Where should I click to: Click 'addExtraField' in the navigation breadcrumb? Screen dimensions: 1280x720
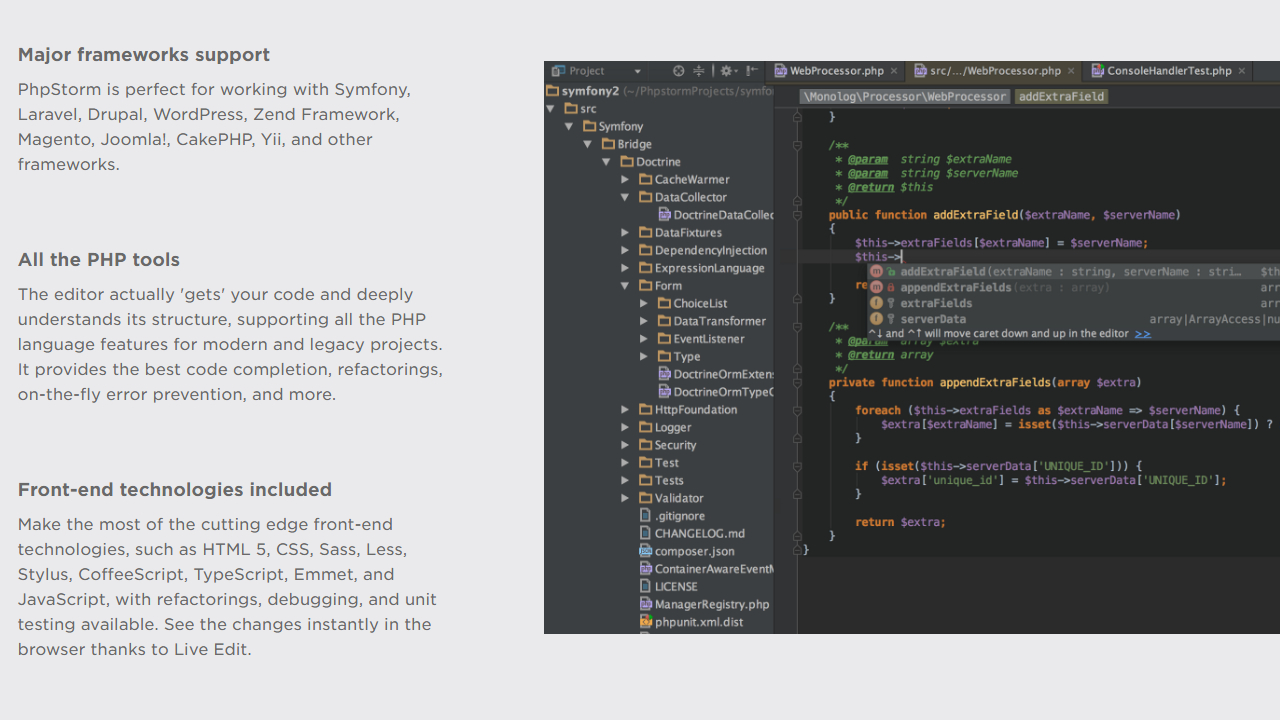(1061, 96)
